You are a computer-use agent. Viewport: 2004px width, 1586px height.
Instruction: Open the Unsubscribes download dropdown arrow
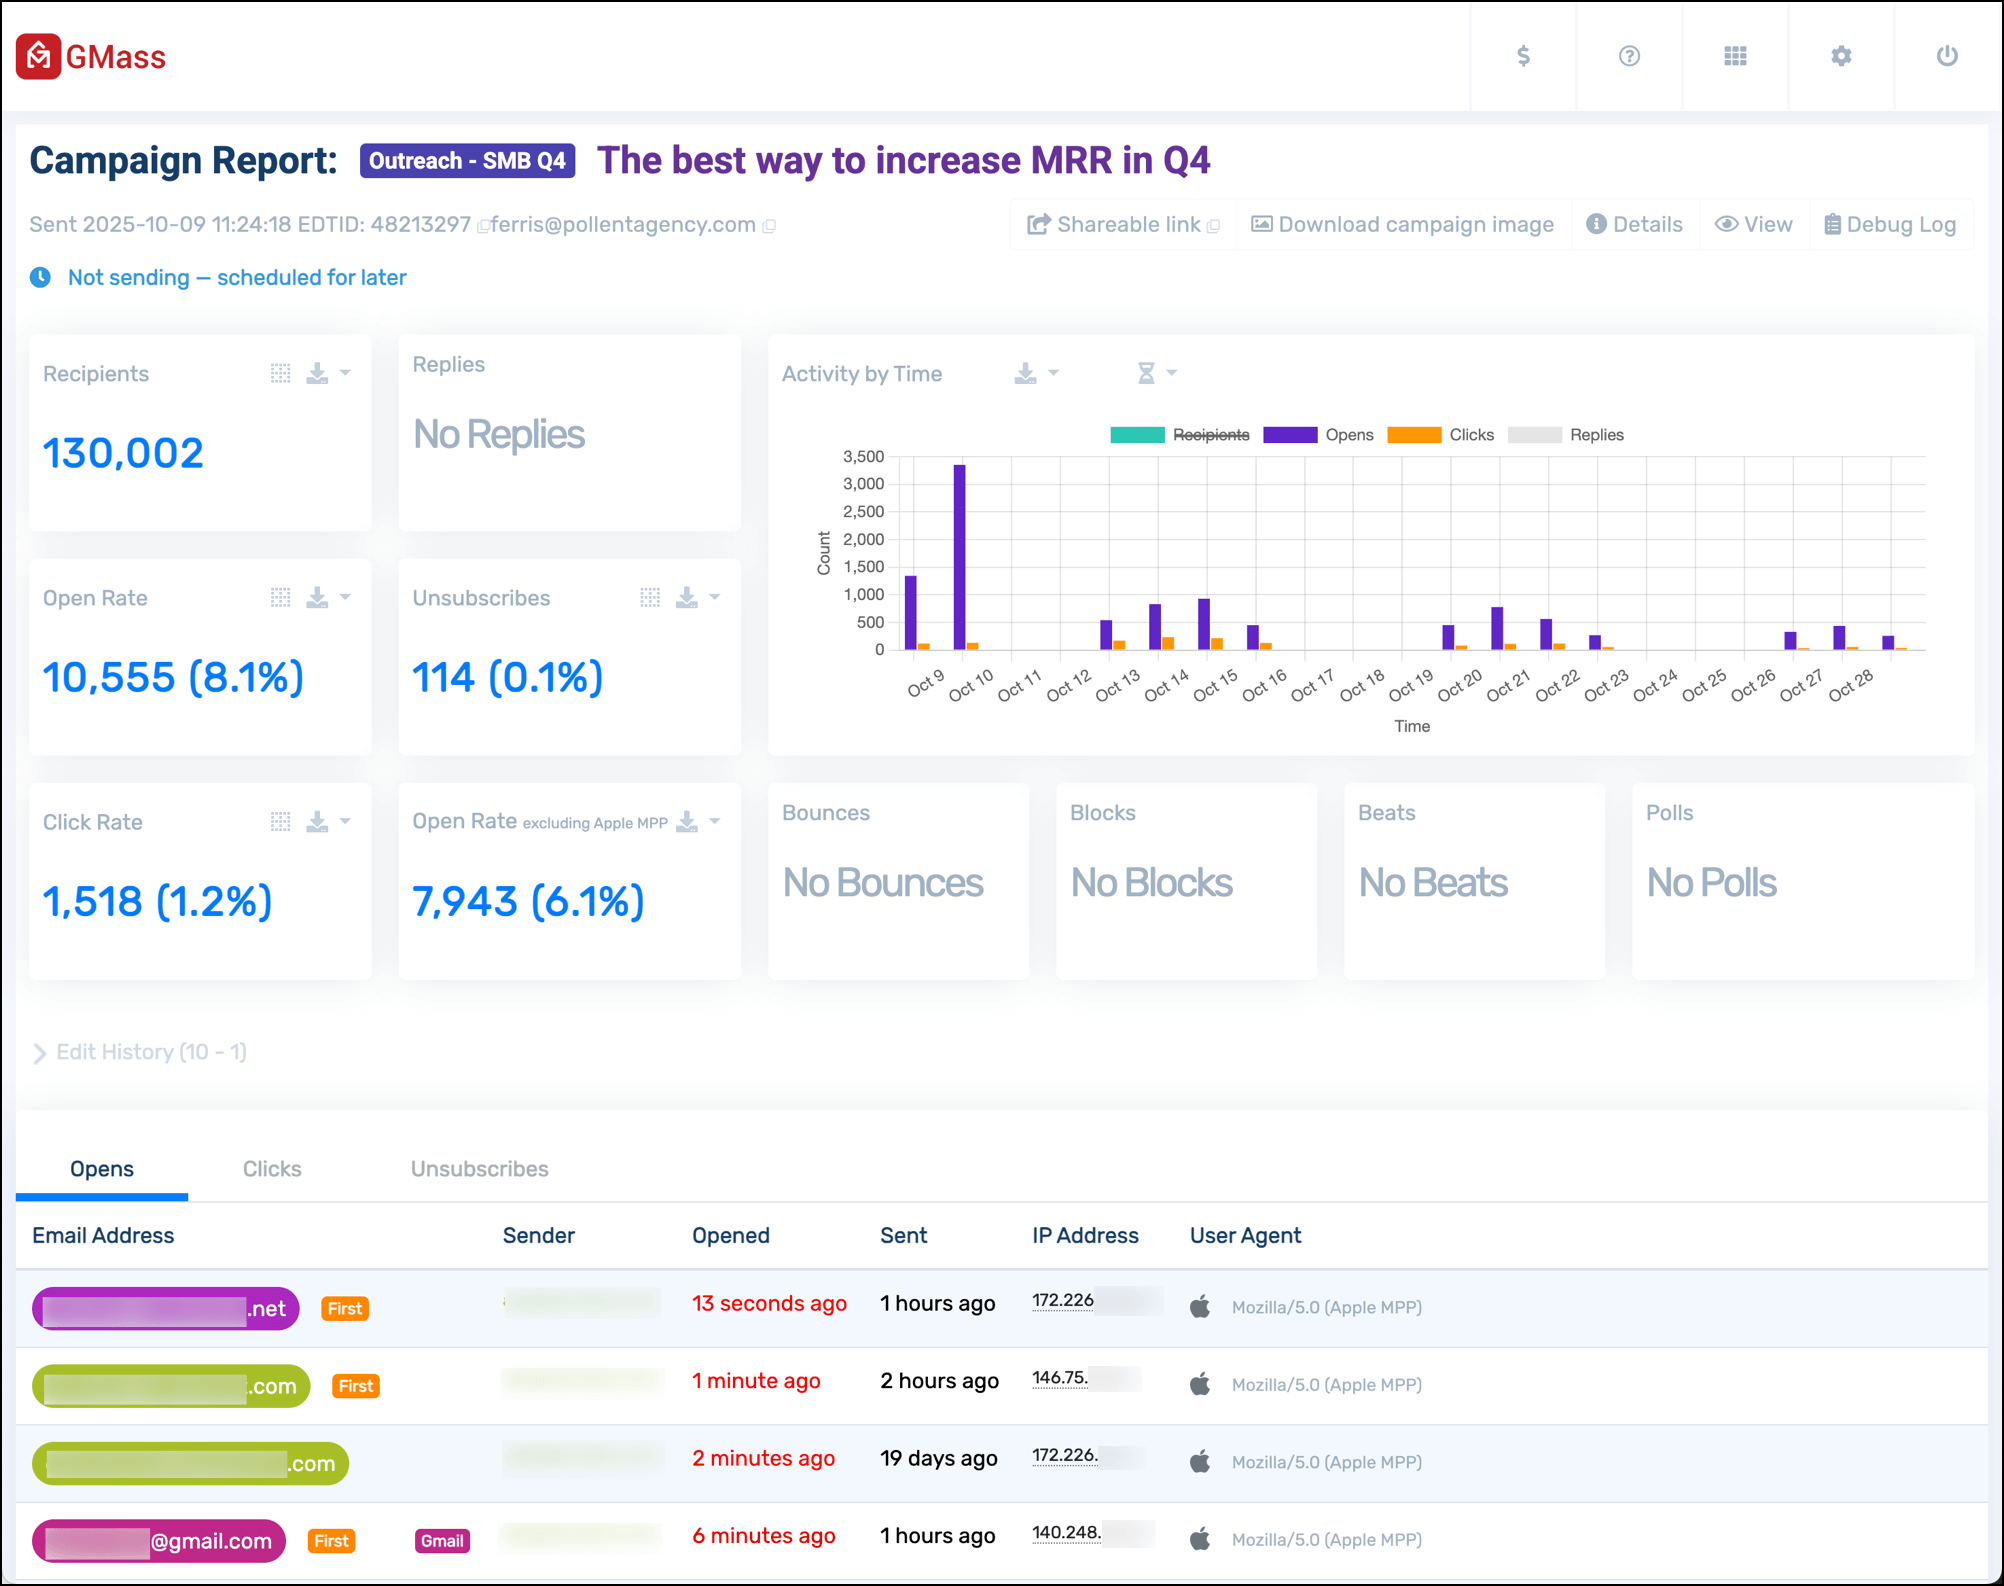point(715,598)
